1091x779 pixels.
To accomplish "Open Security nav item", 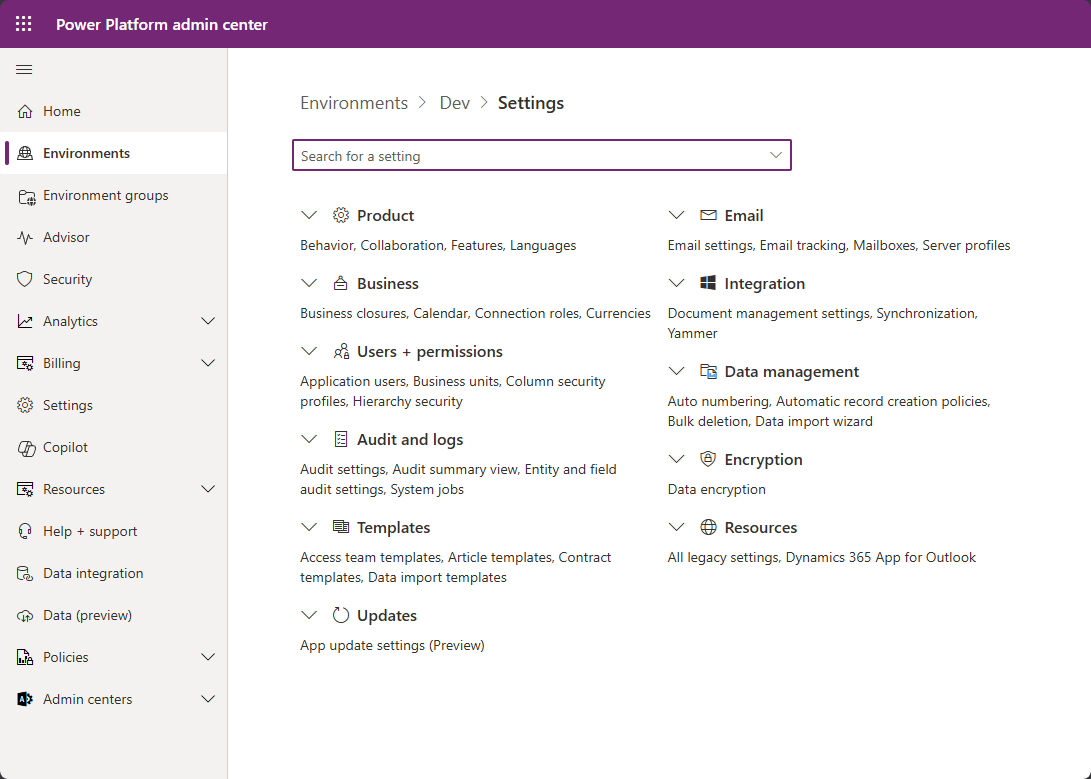I will pyautogui.click(x=113, y=279).
